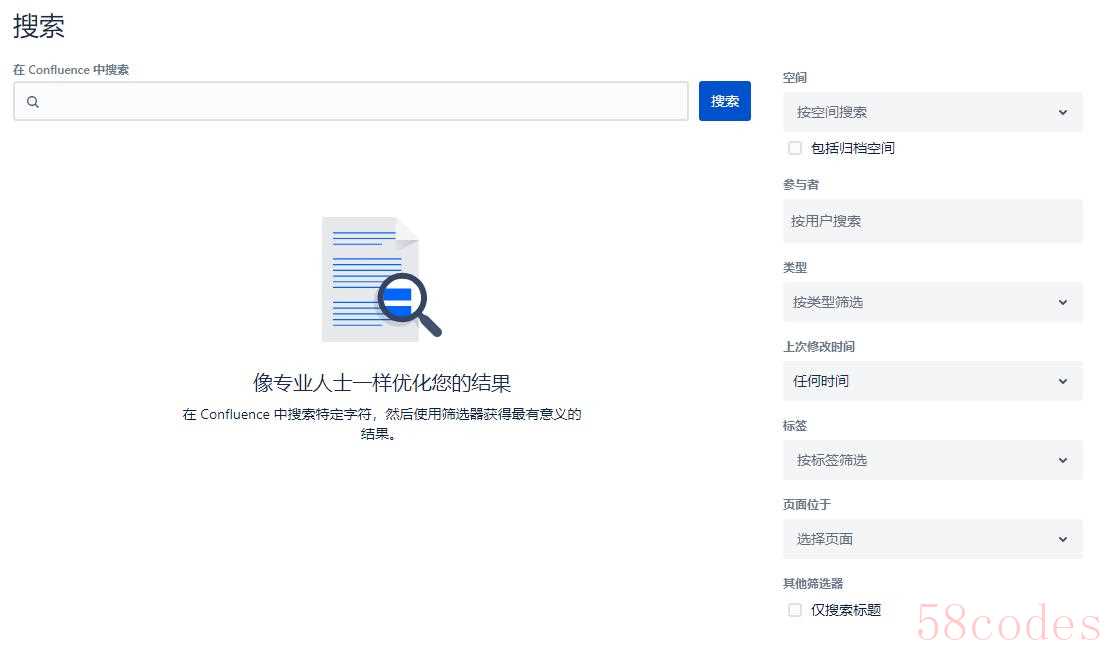Screen dimensions: 1116x653
Task: Open the 按类型筛选 dropdown
Action: coord(932,302)
